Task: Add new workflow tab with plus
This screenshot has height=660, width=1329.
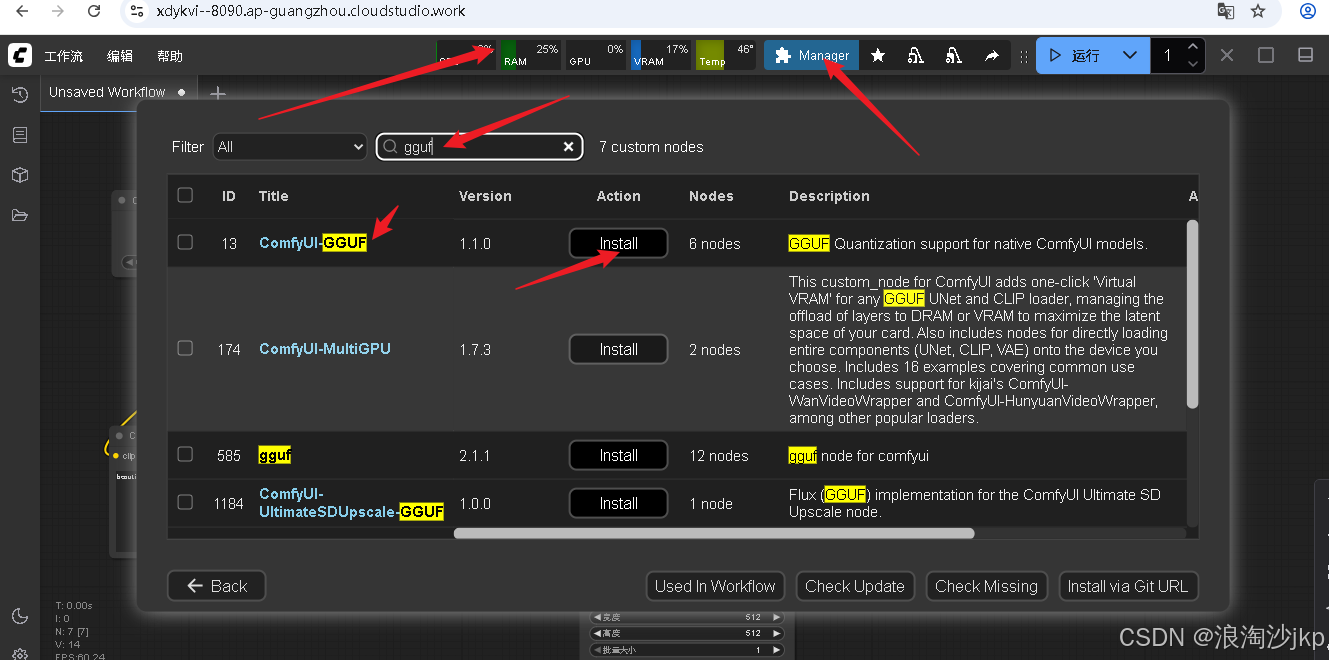Action: tap(217, 94)
